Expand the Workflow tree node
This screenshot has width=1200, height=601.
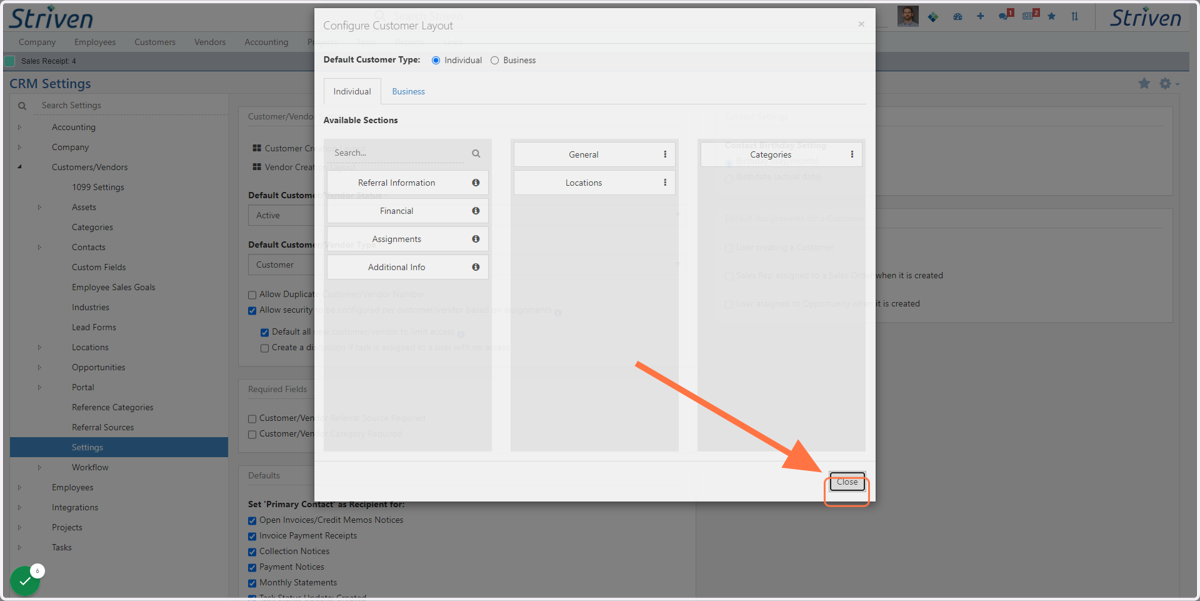[x=40, y=467]
